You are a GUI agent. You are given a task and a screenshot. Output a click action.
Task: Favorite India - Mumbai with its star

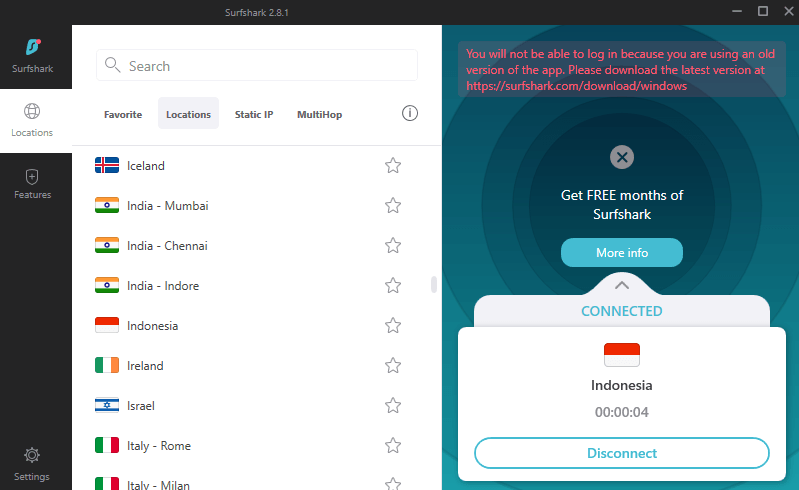(393, 205)
